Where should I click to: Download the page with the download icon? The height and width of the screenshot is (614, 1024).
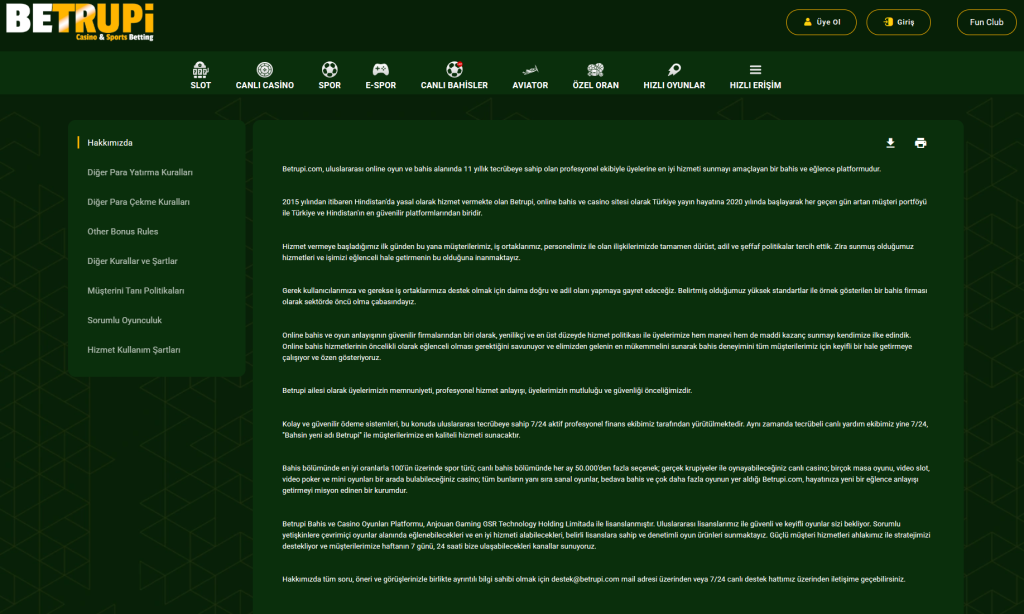pyautogui.click(x=890, y=143)
